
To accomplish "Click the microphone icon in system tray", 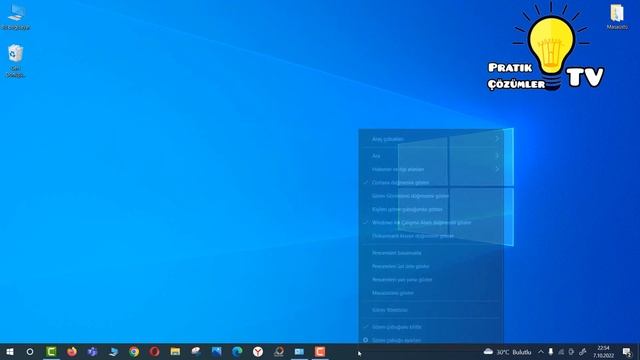I will pos(551,352).
